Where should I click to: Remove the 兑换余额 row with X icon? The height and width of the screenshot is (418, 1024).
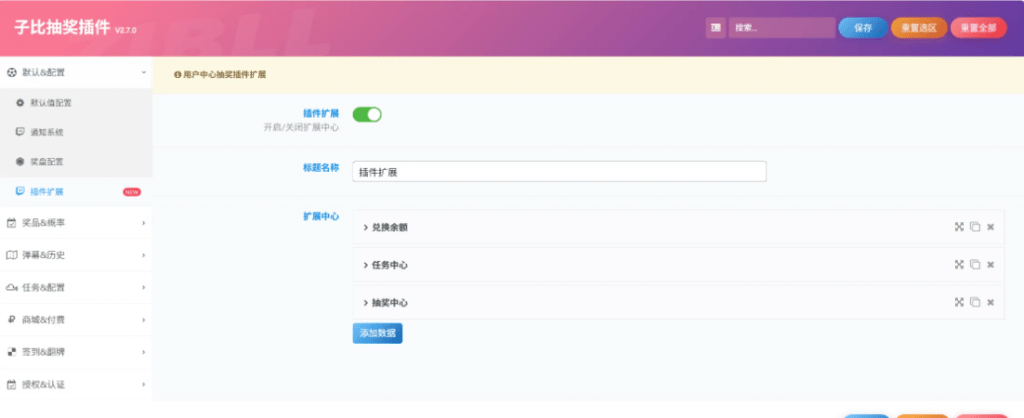[990, 227]
